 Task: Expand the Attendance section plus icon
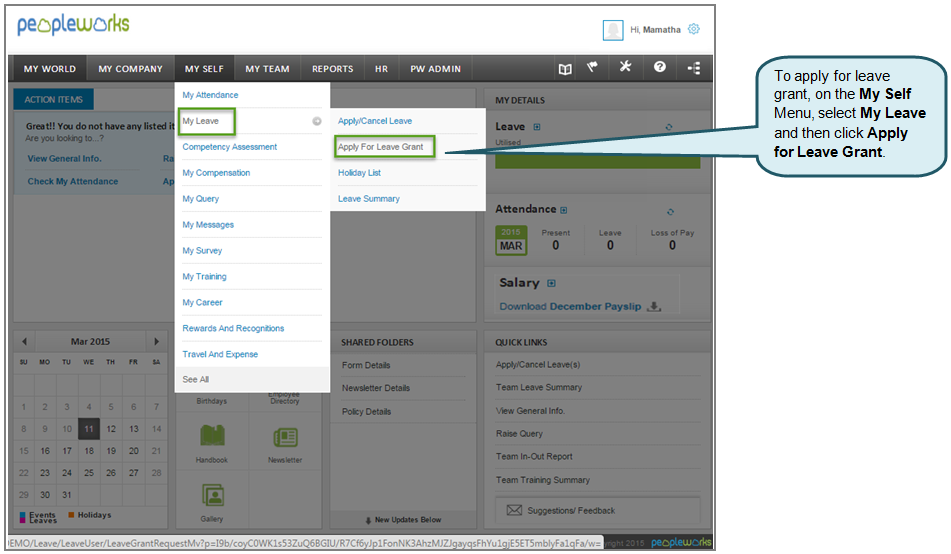563,210
